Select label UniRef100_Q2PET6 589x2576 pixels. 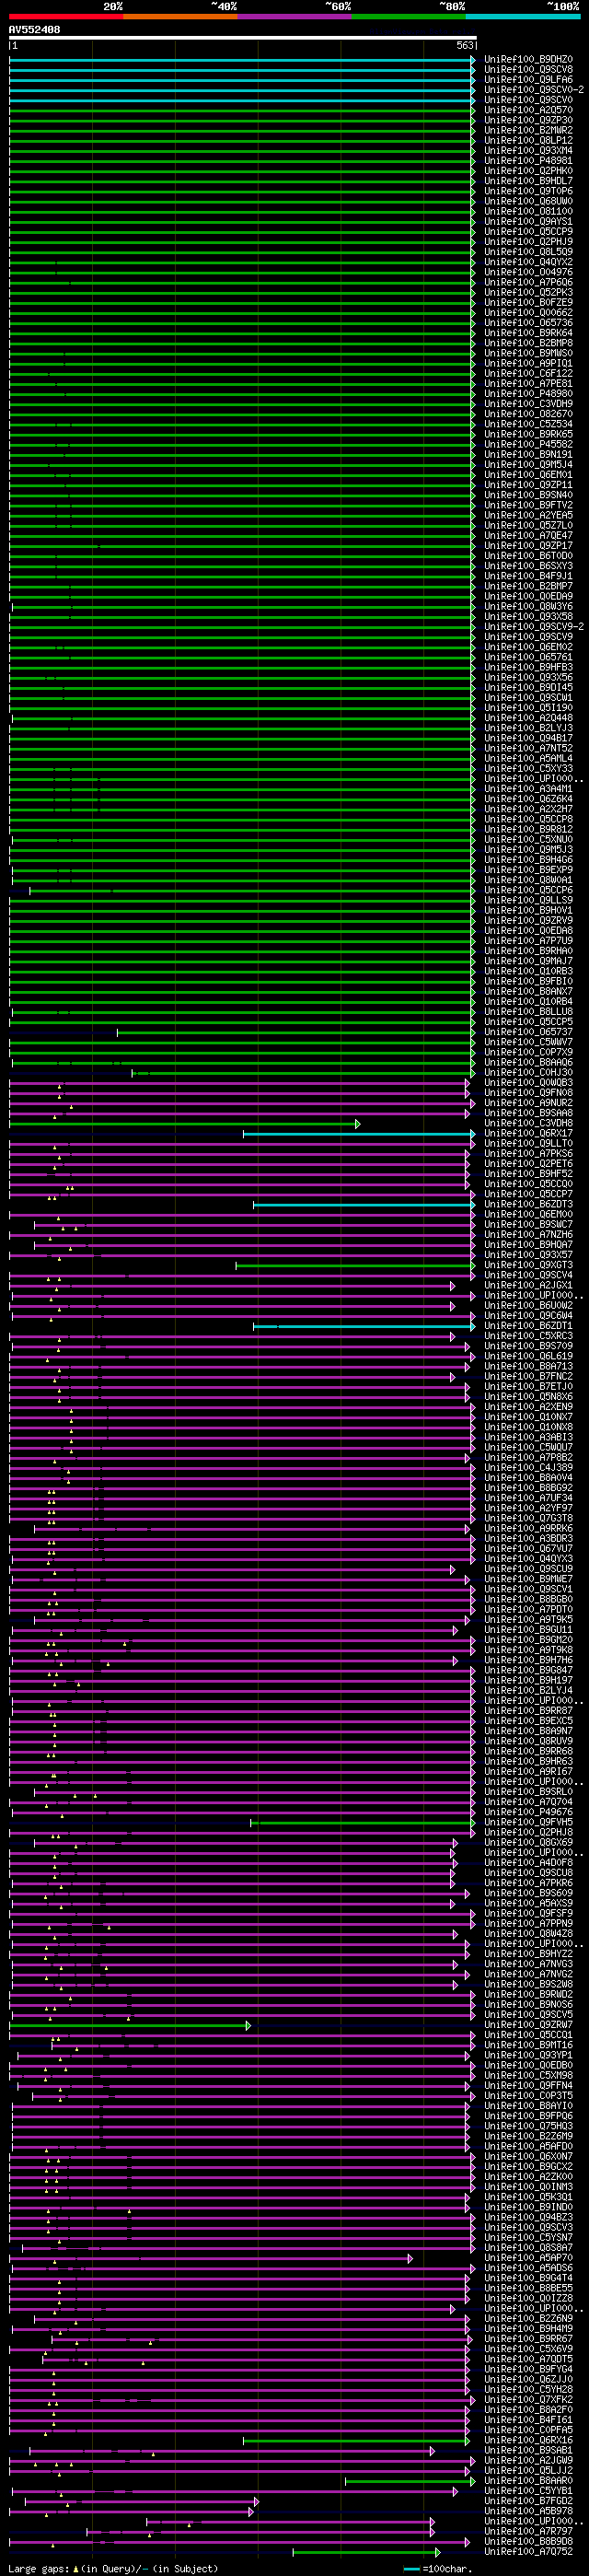[x=529, y=1164]
